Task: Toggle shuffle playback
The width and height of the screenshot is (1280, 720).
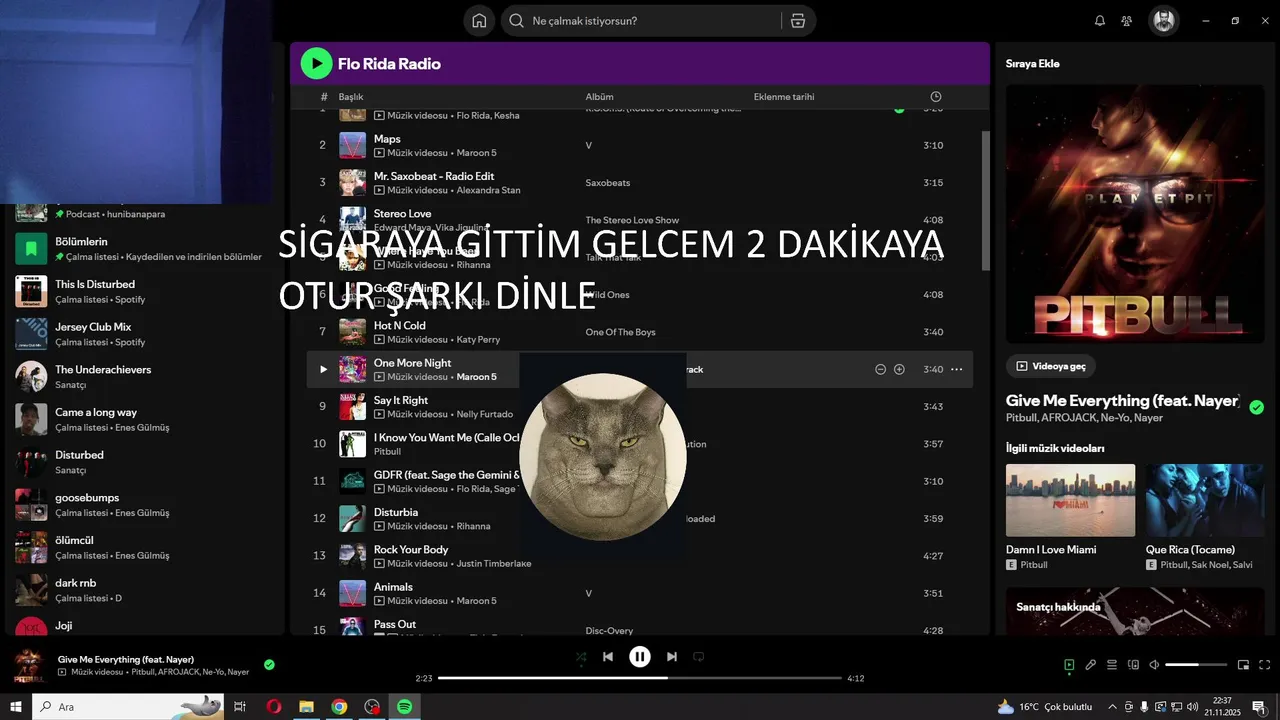Action: coord(581,657)
